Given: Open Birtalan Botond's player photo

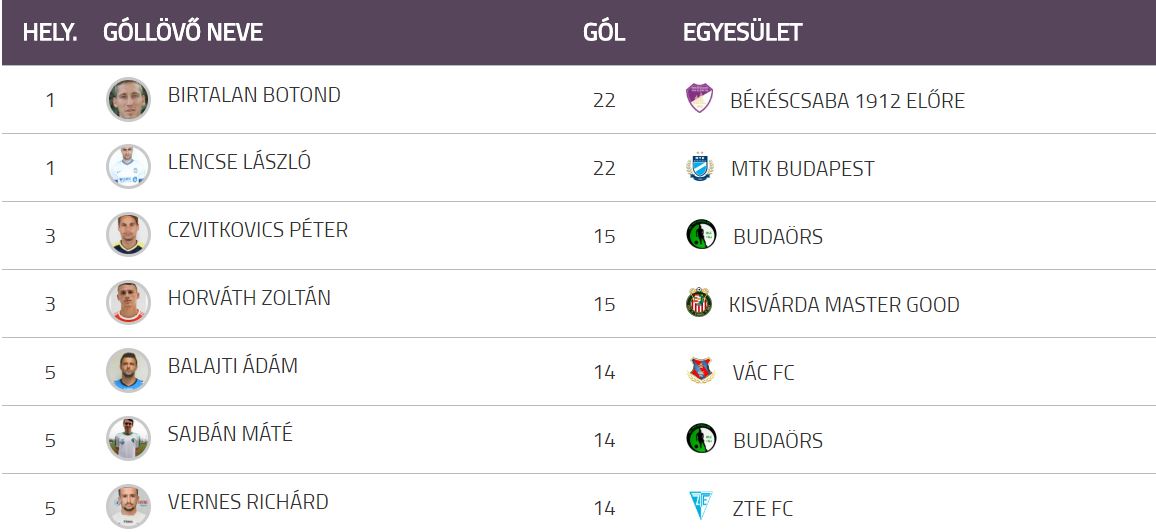Looking at the screenshot, I should (128, 99).
